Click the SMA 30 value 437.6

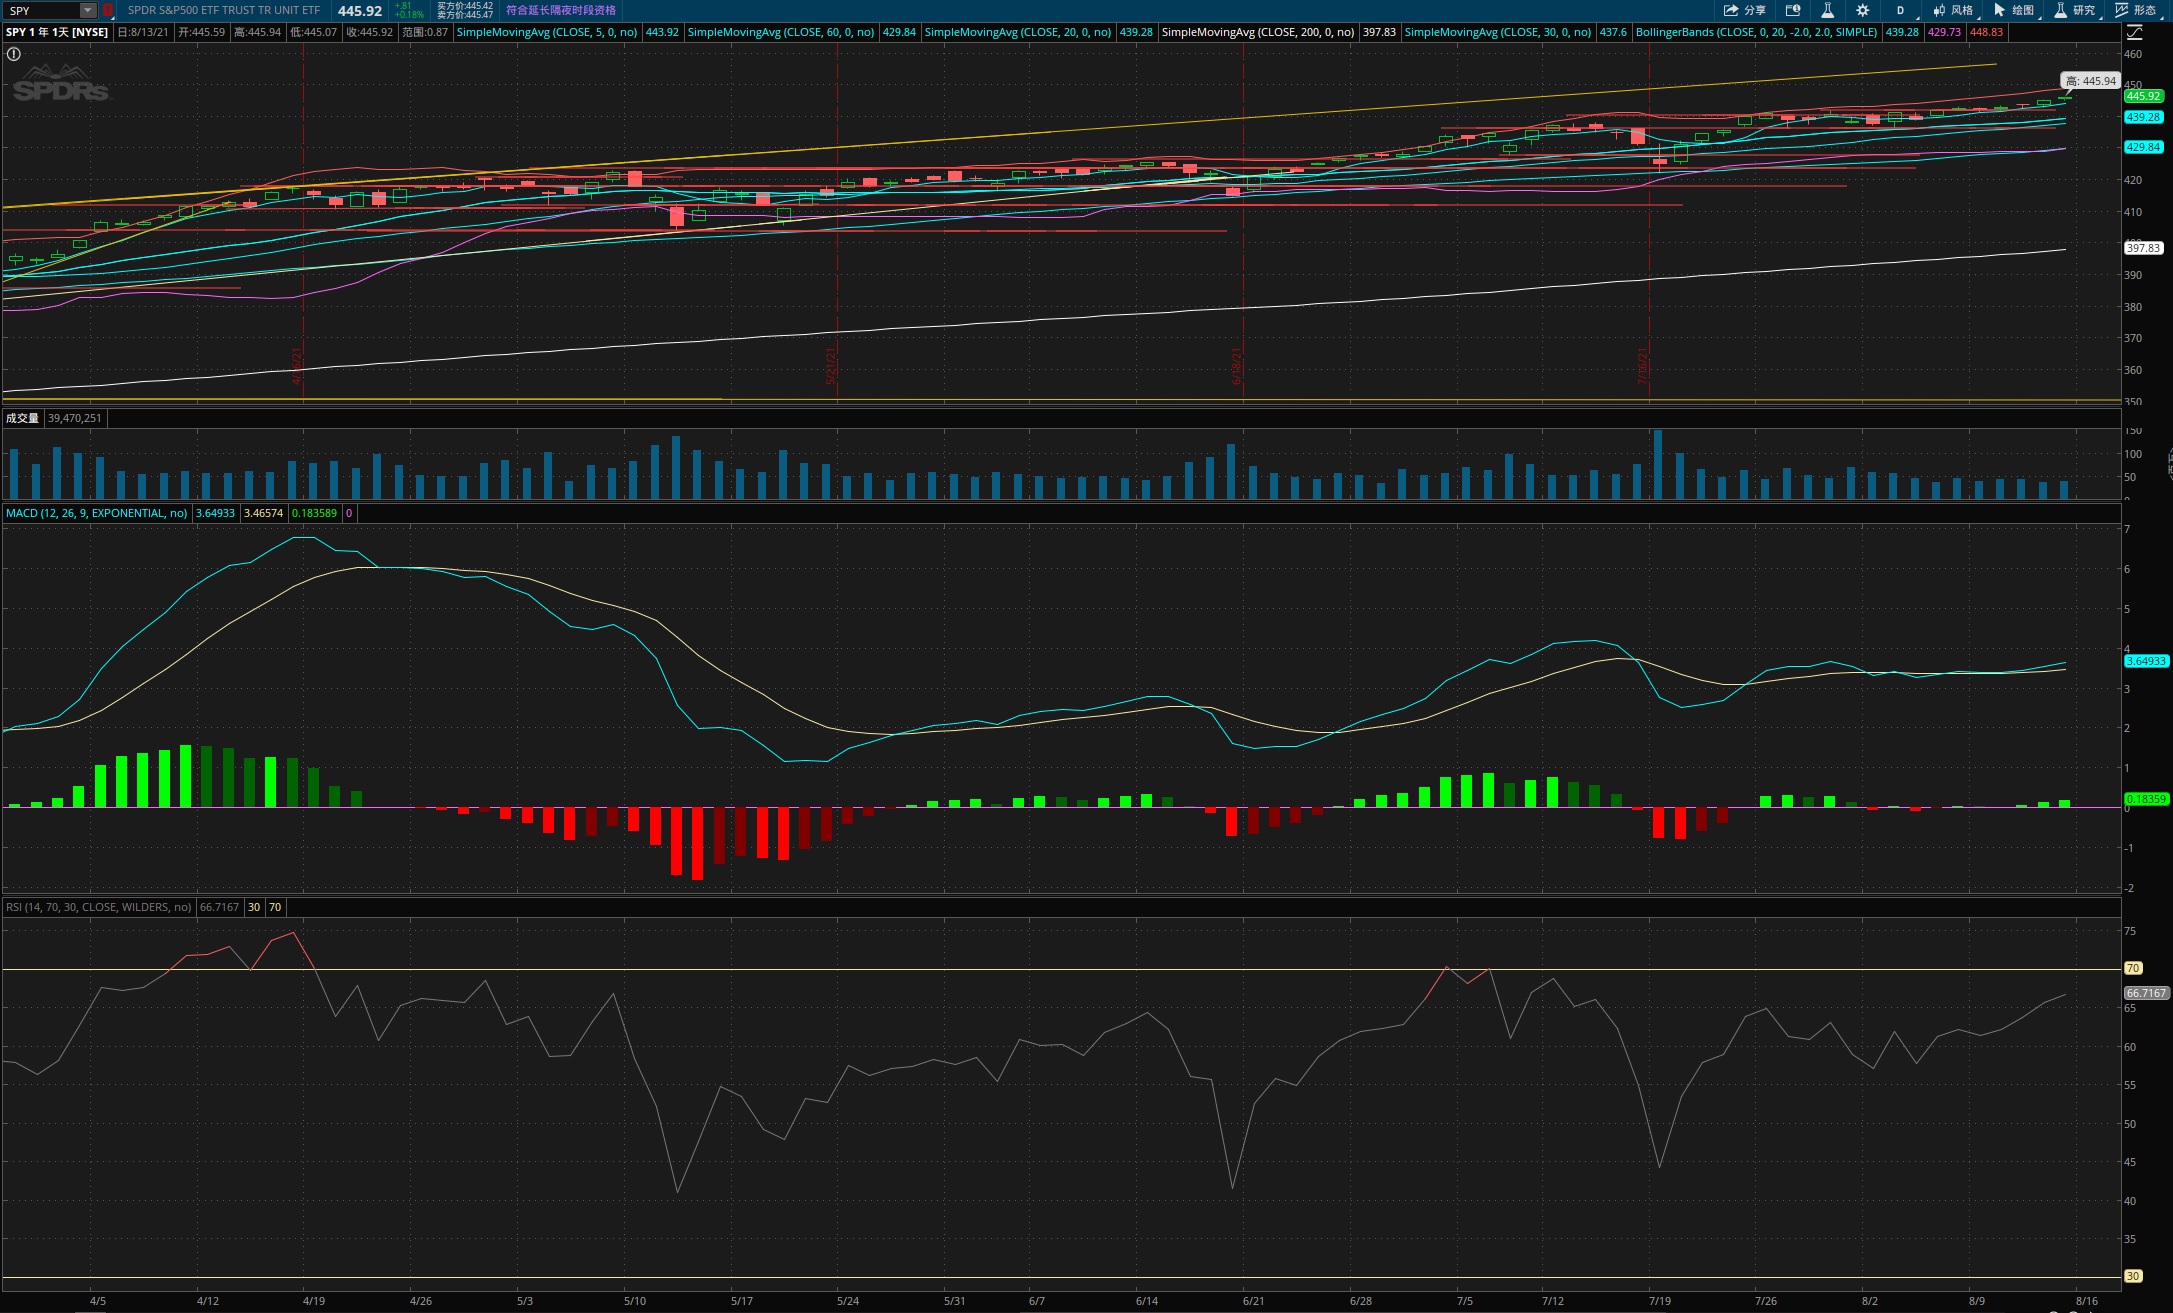tap(1613, 32)
